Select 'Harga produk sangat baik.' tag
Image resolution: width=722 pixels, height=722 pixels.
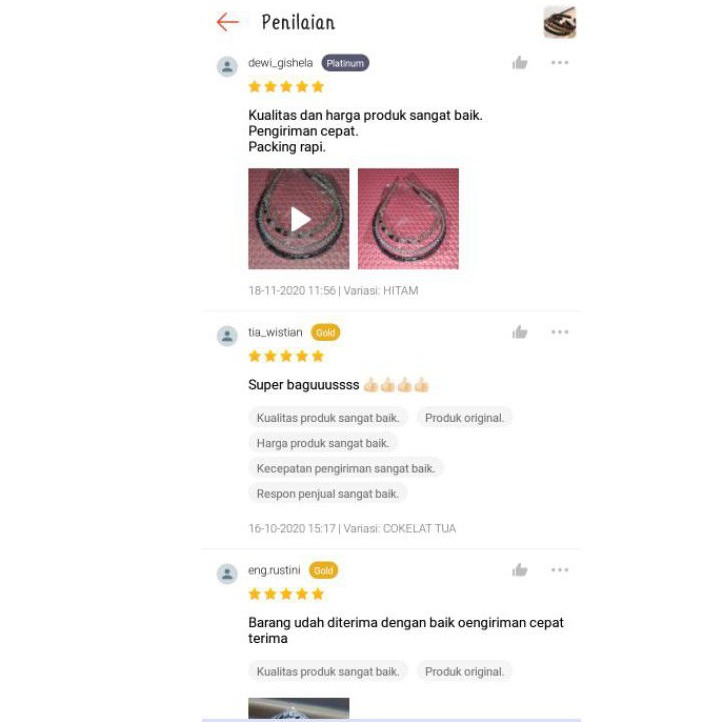(323, 443)
